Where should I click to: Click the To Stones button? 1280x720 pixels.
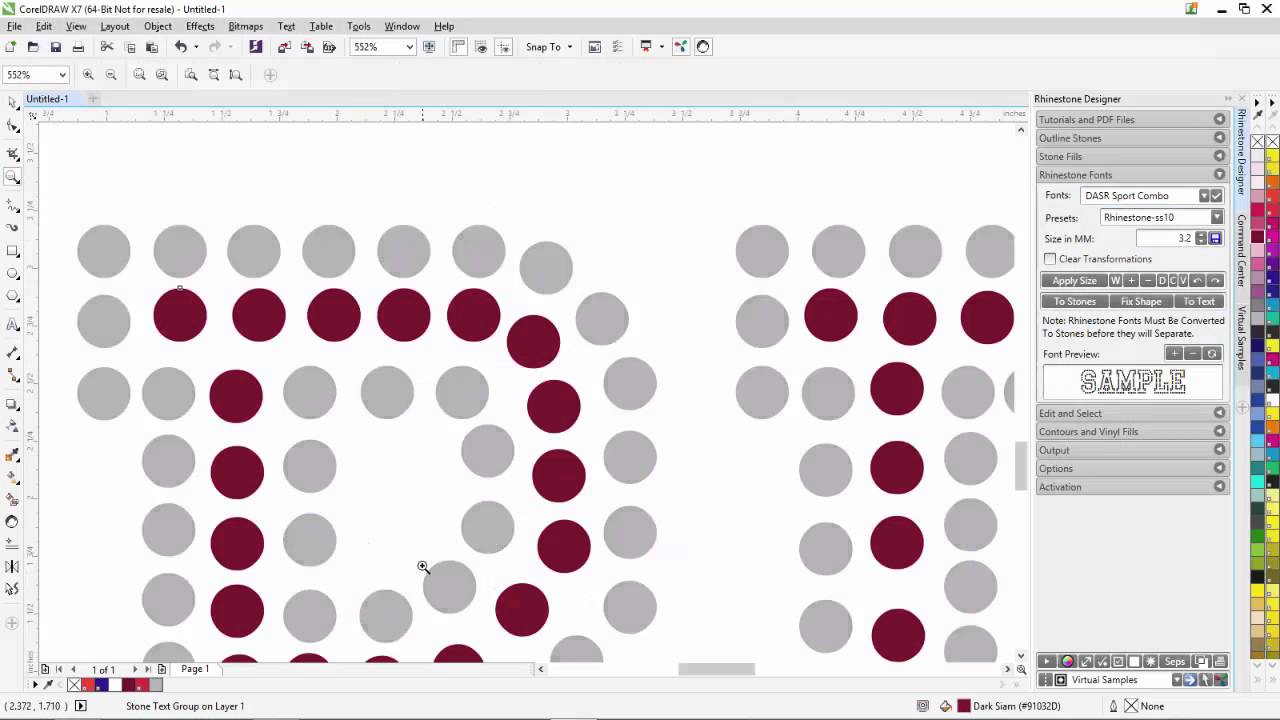click(1075, 301)
